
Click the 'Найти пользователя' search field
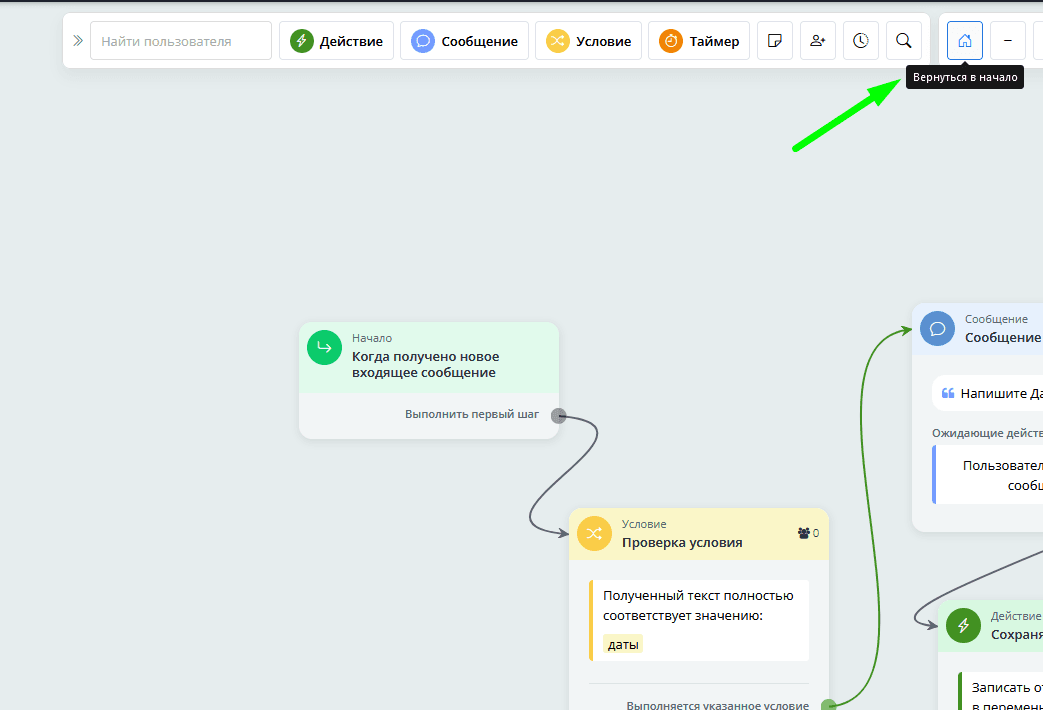[x=181, y=41]
